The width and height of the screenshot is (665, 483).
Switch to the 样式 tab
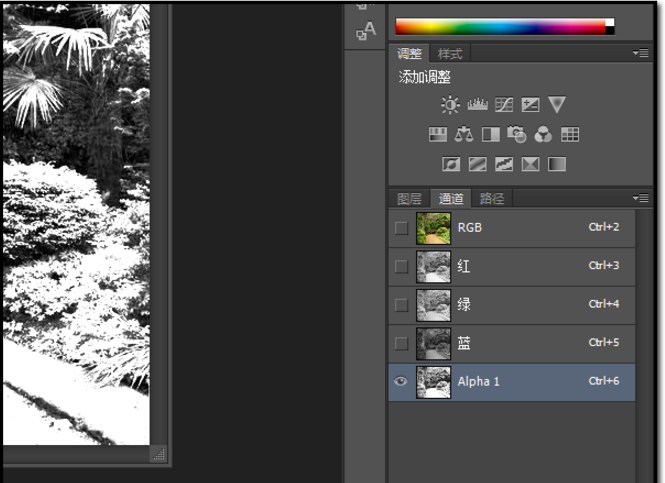(x=450, y=54)
